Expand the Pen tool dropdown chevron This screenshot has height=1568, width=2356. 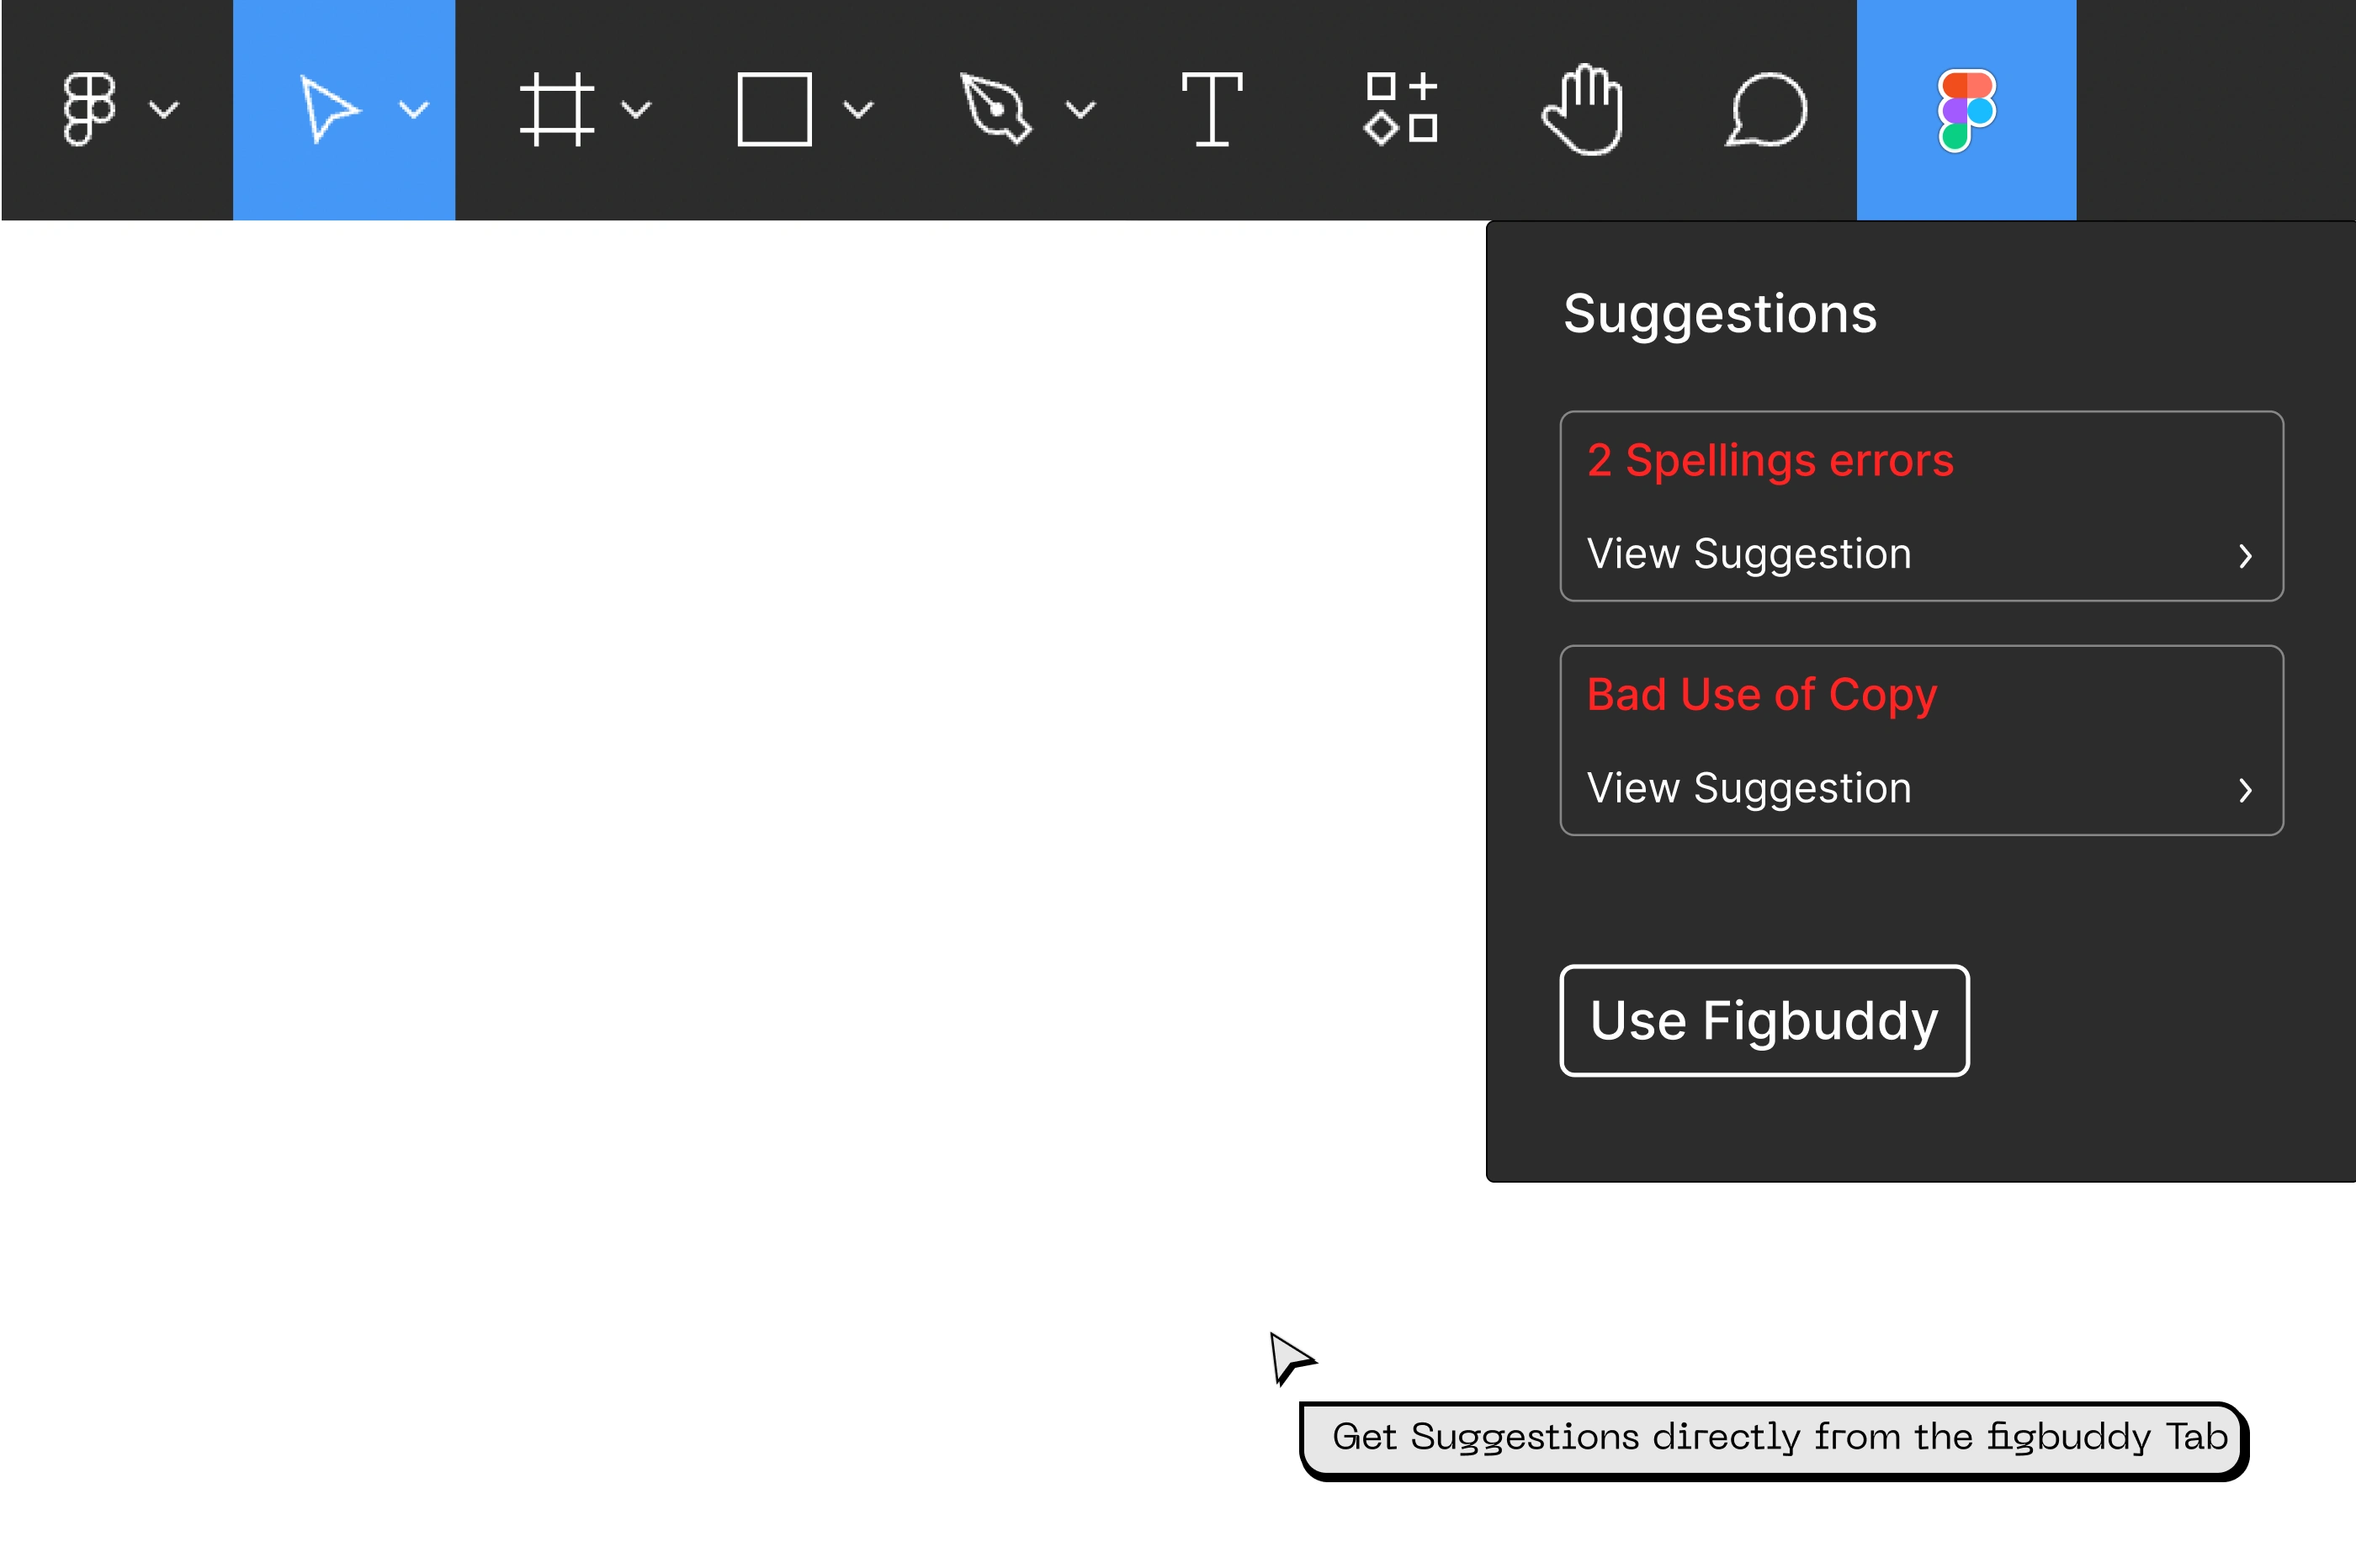[1081, 109]
